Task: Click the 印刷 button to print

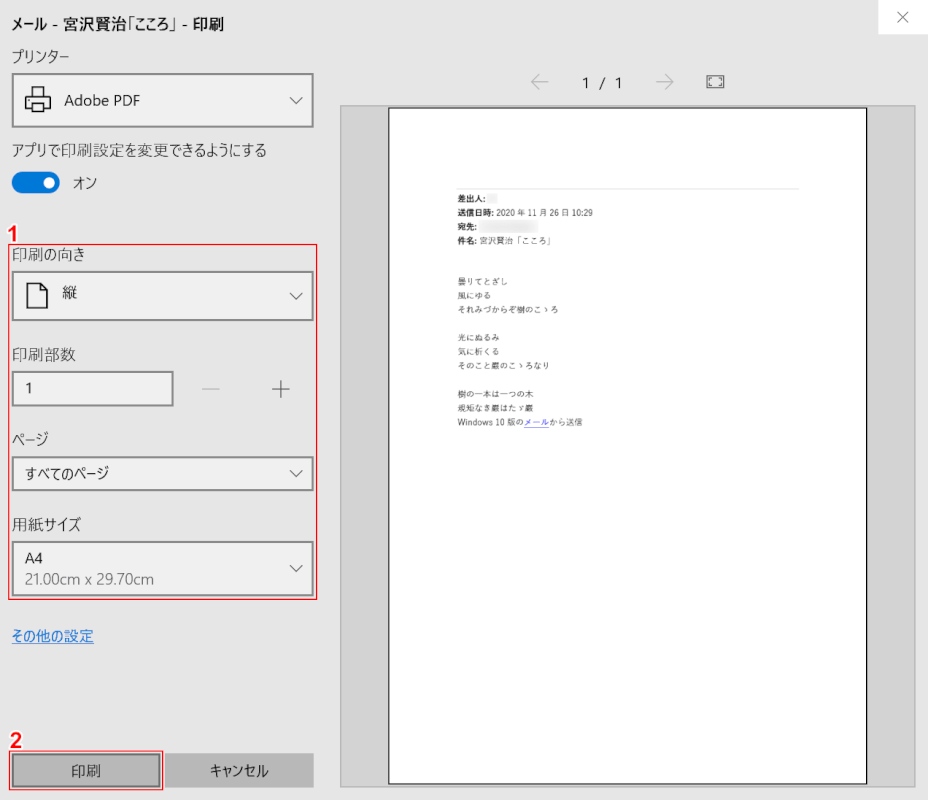Action: (x=84, y=770)
